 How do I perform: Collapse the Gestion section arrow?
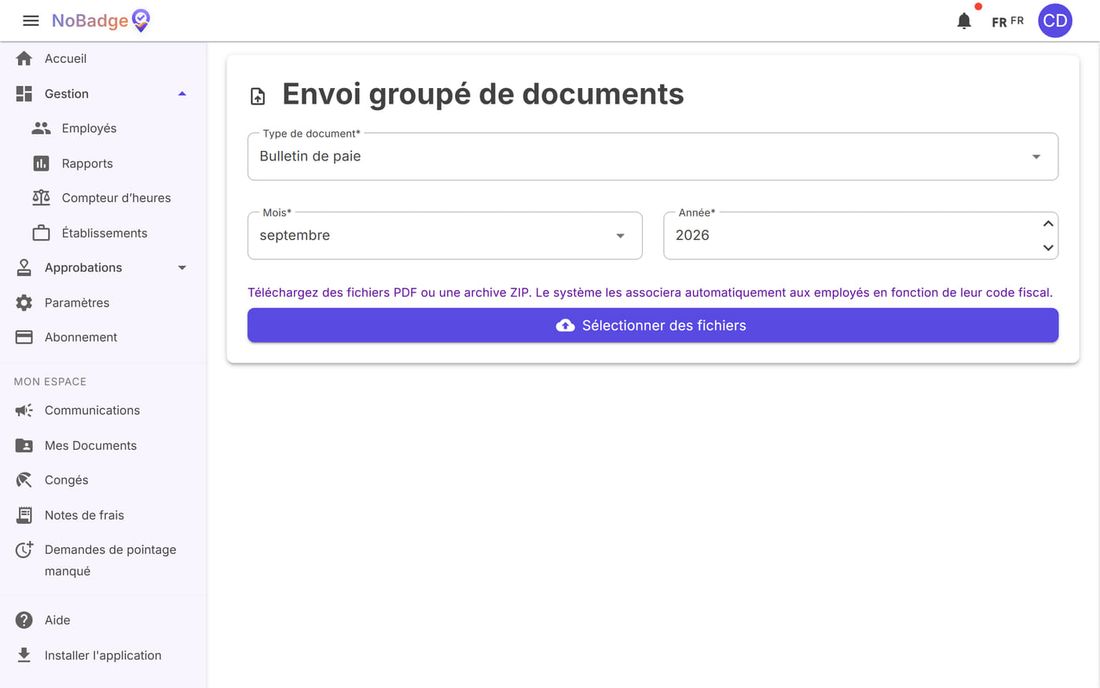pyautogui.click(x=182, y=94)
